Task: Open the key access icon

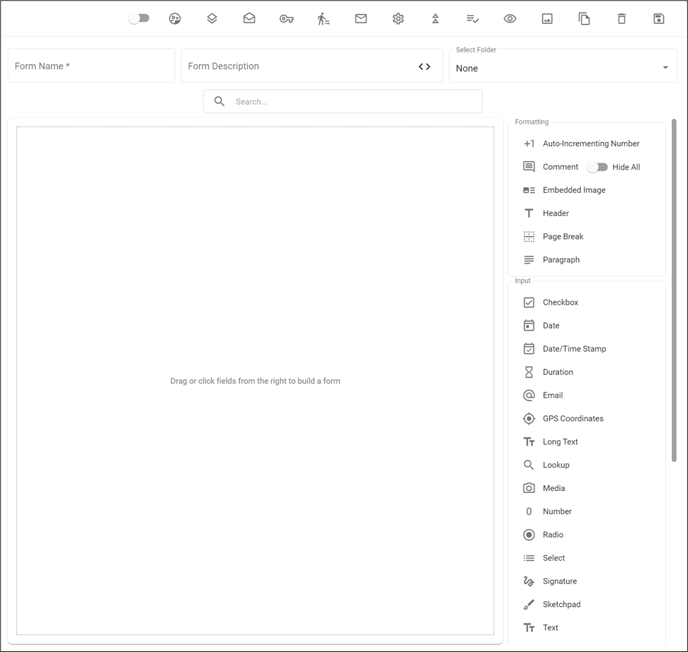Action: (x=287, y=19)
